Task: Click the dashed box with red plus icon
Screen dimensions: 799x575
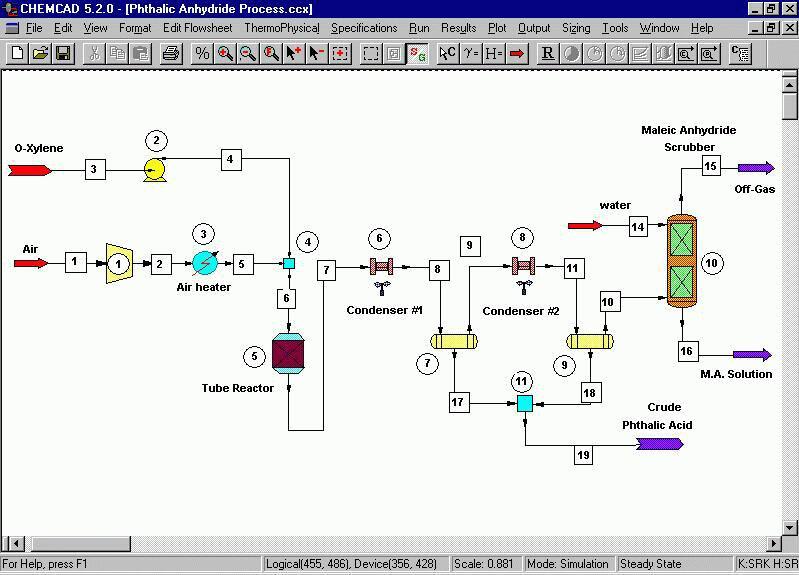Action: point(340,53)
